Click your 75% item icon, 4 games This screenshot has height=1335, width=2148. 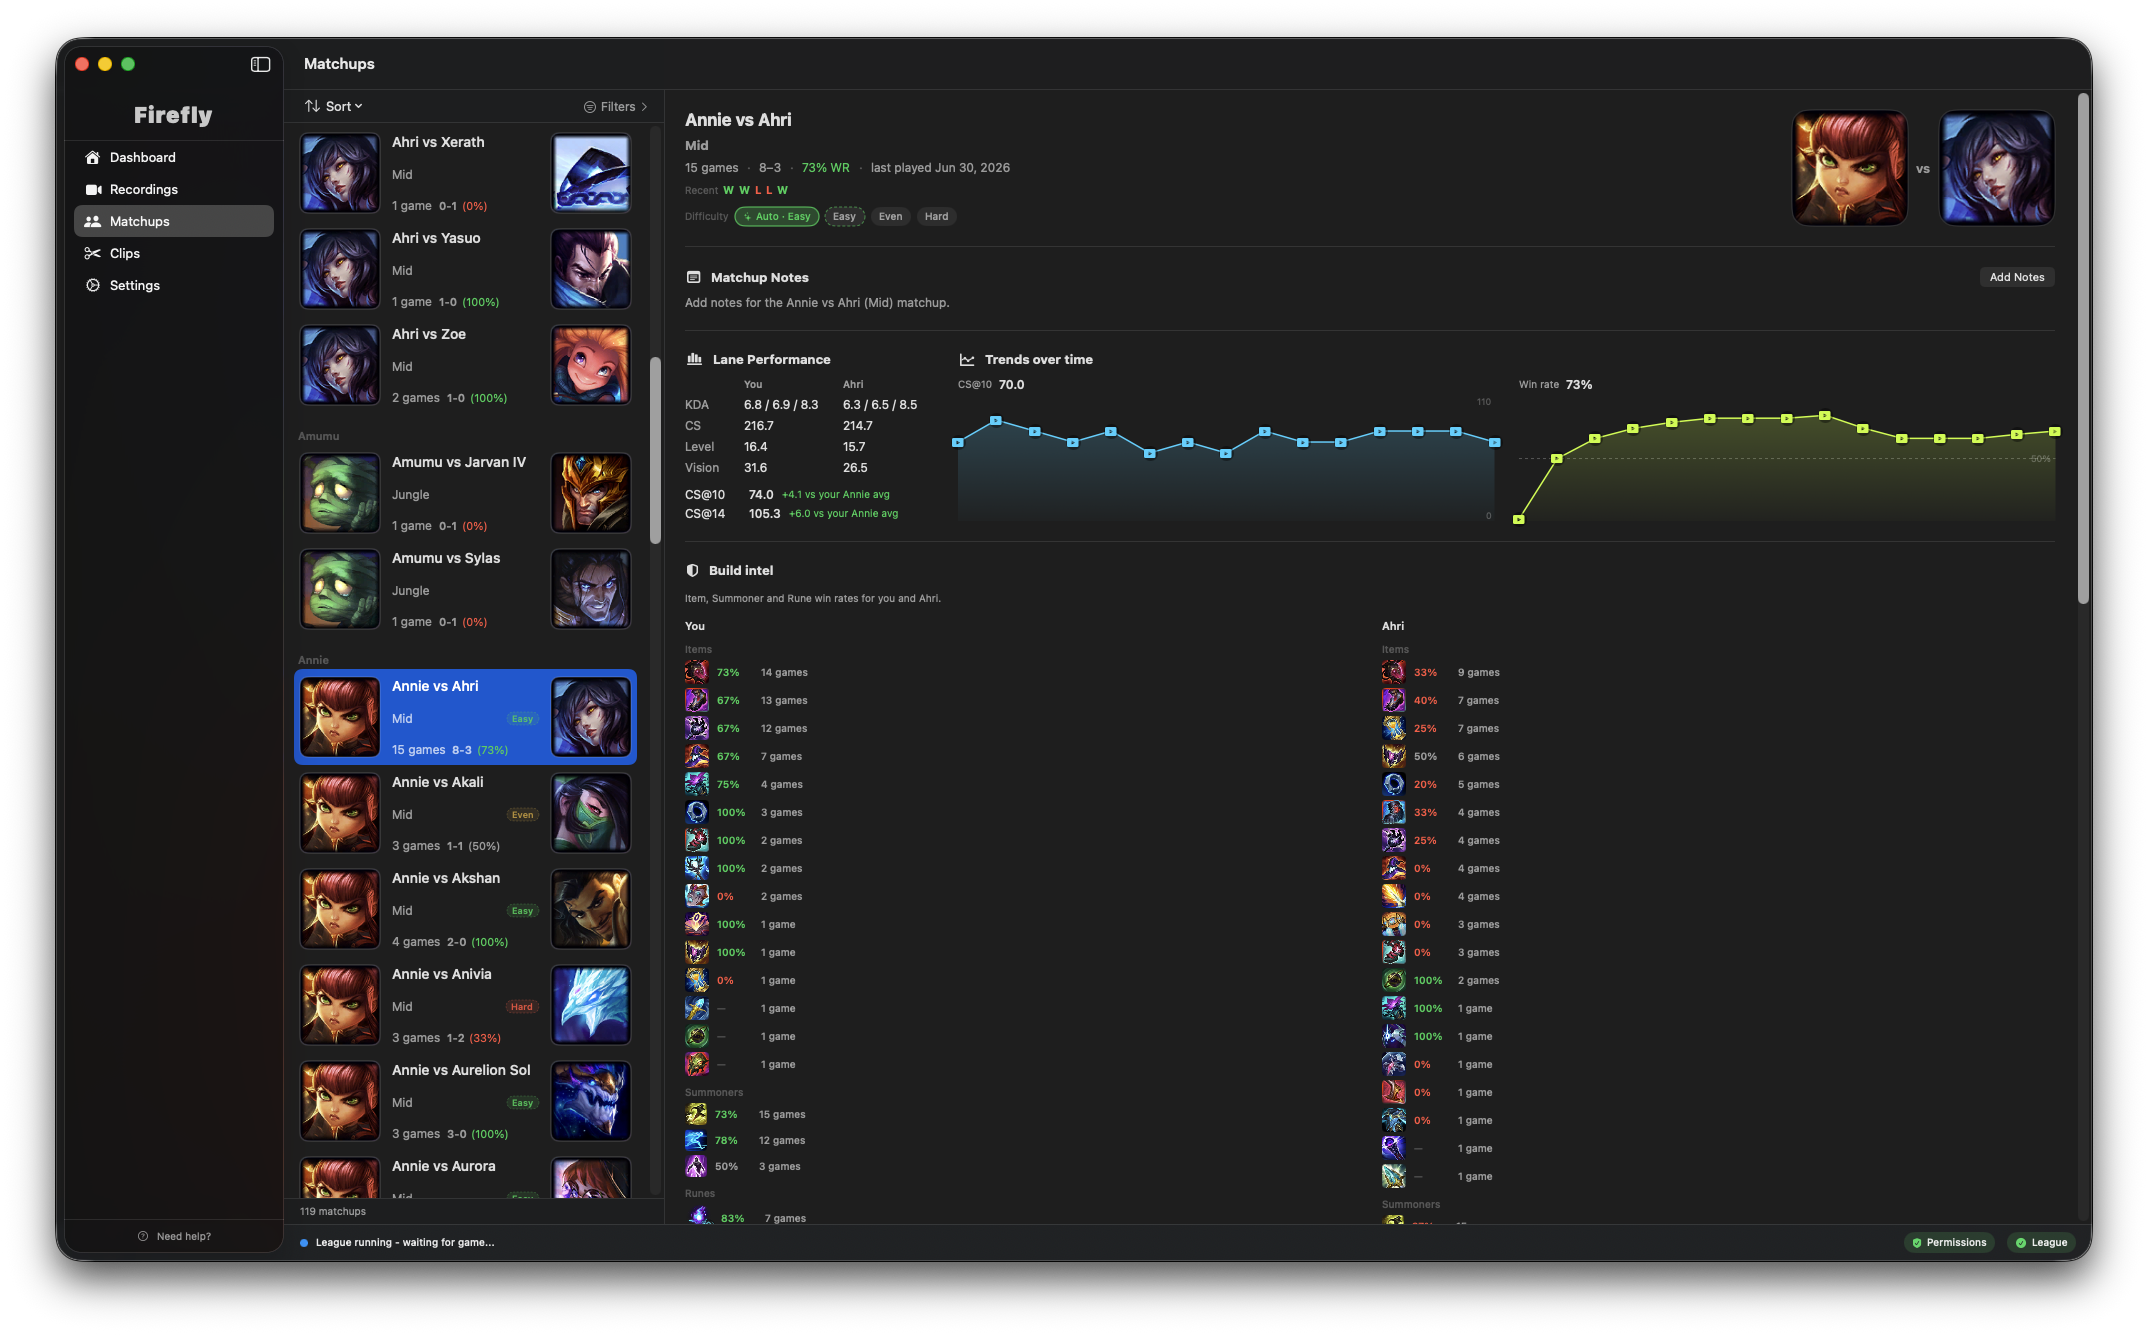(x=696, y=784)
